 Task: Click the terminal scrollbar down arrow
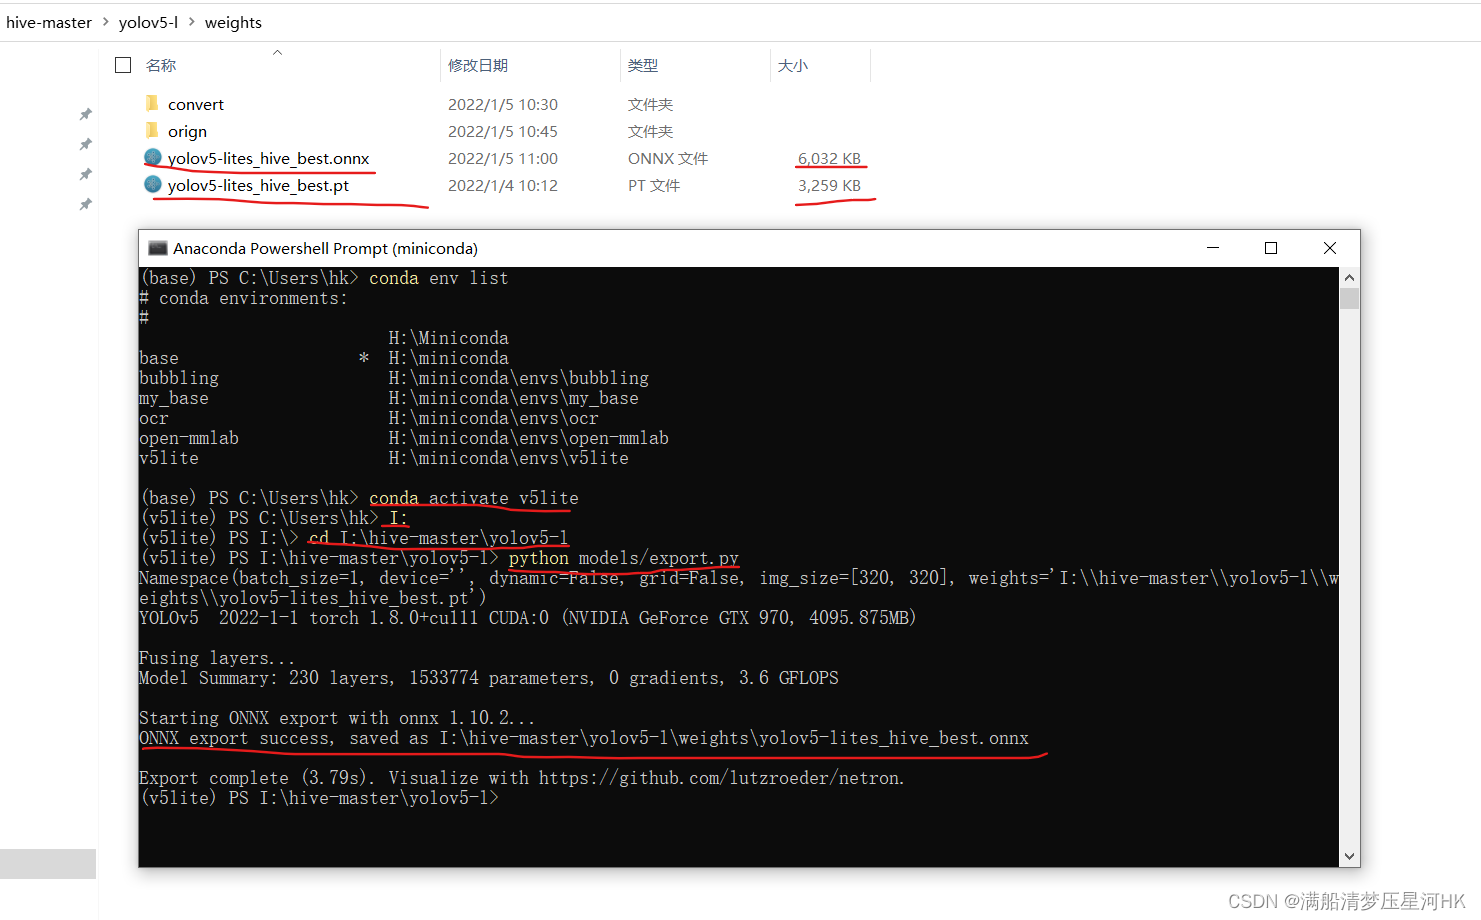pos(1349,856)
